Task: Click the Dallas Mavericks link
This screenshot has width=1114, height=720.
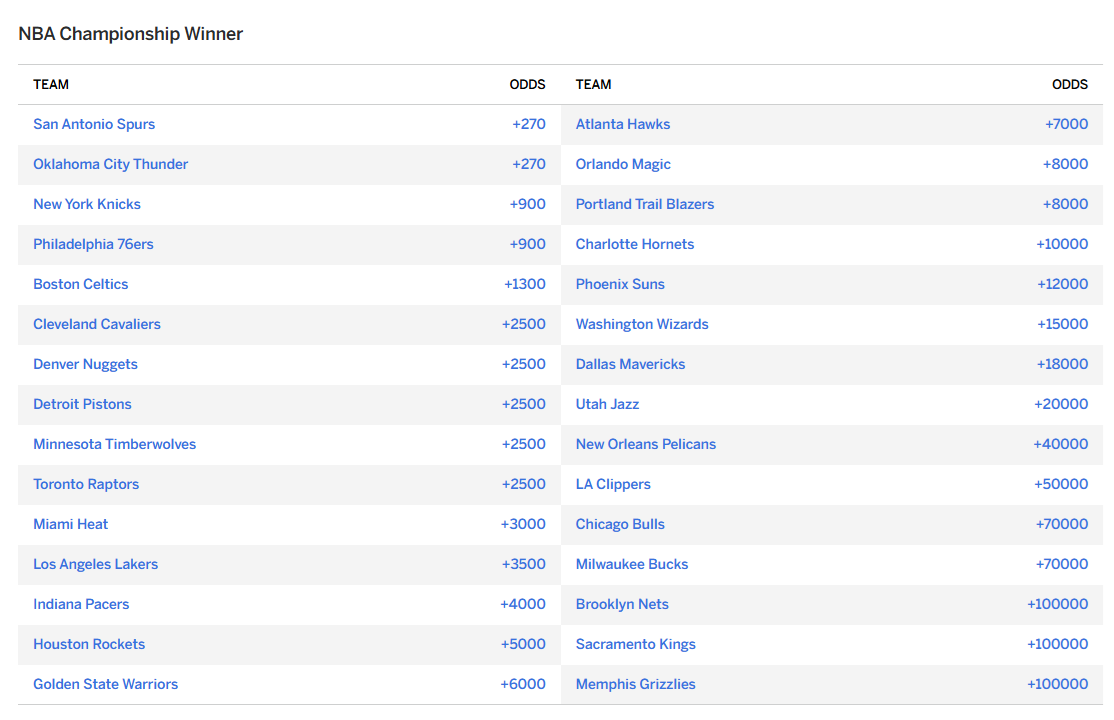Action: tap(630, 365)
